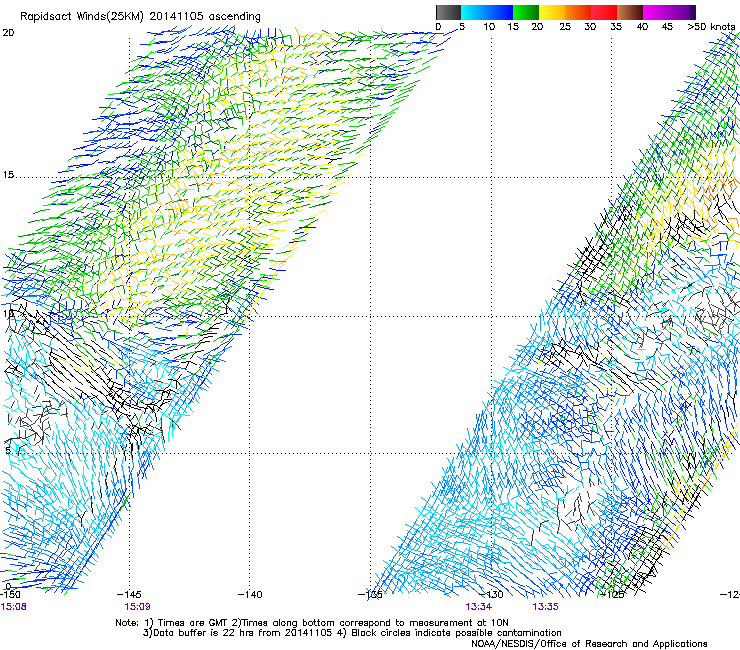Click the purple time stamp '15:08'
The image size is (740, 650).
[x=13, y=607]
